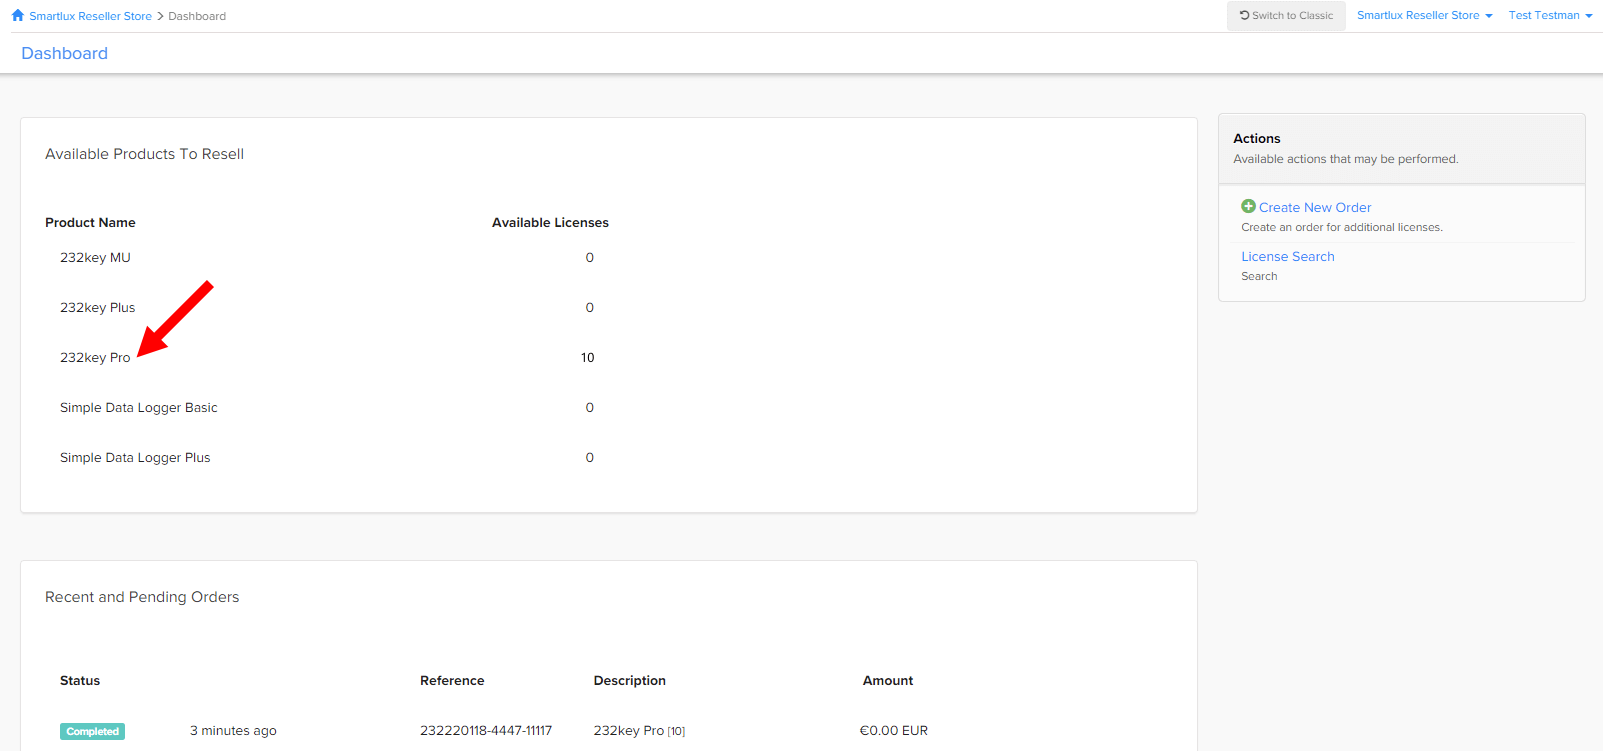This screenshot has height=751, width=1603.
Task: Click the 0 licenses for Simple Data Logger Plus
Action: click(x=590, y=457)
